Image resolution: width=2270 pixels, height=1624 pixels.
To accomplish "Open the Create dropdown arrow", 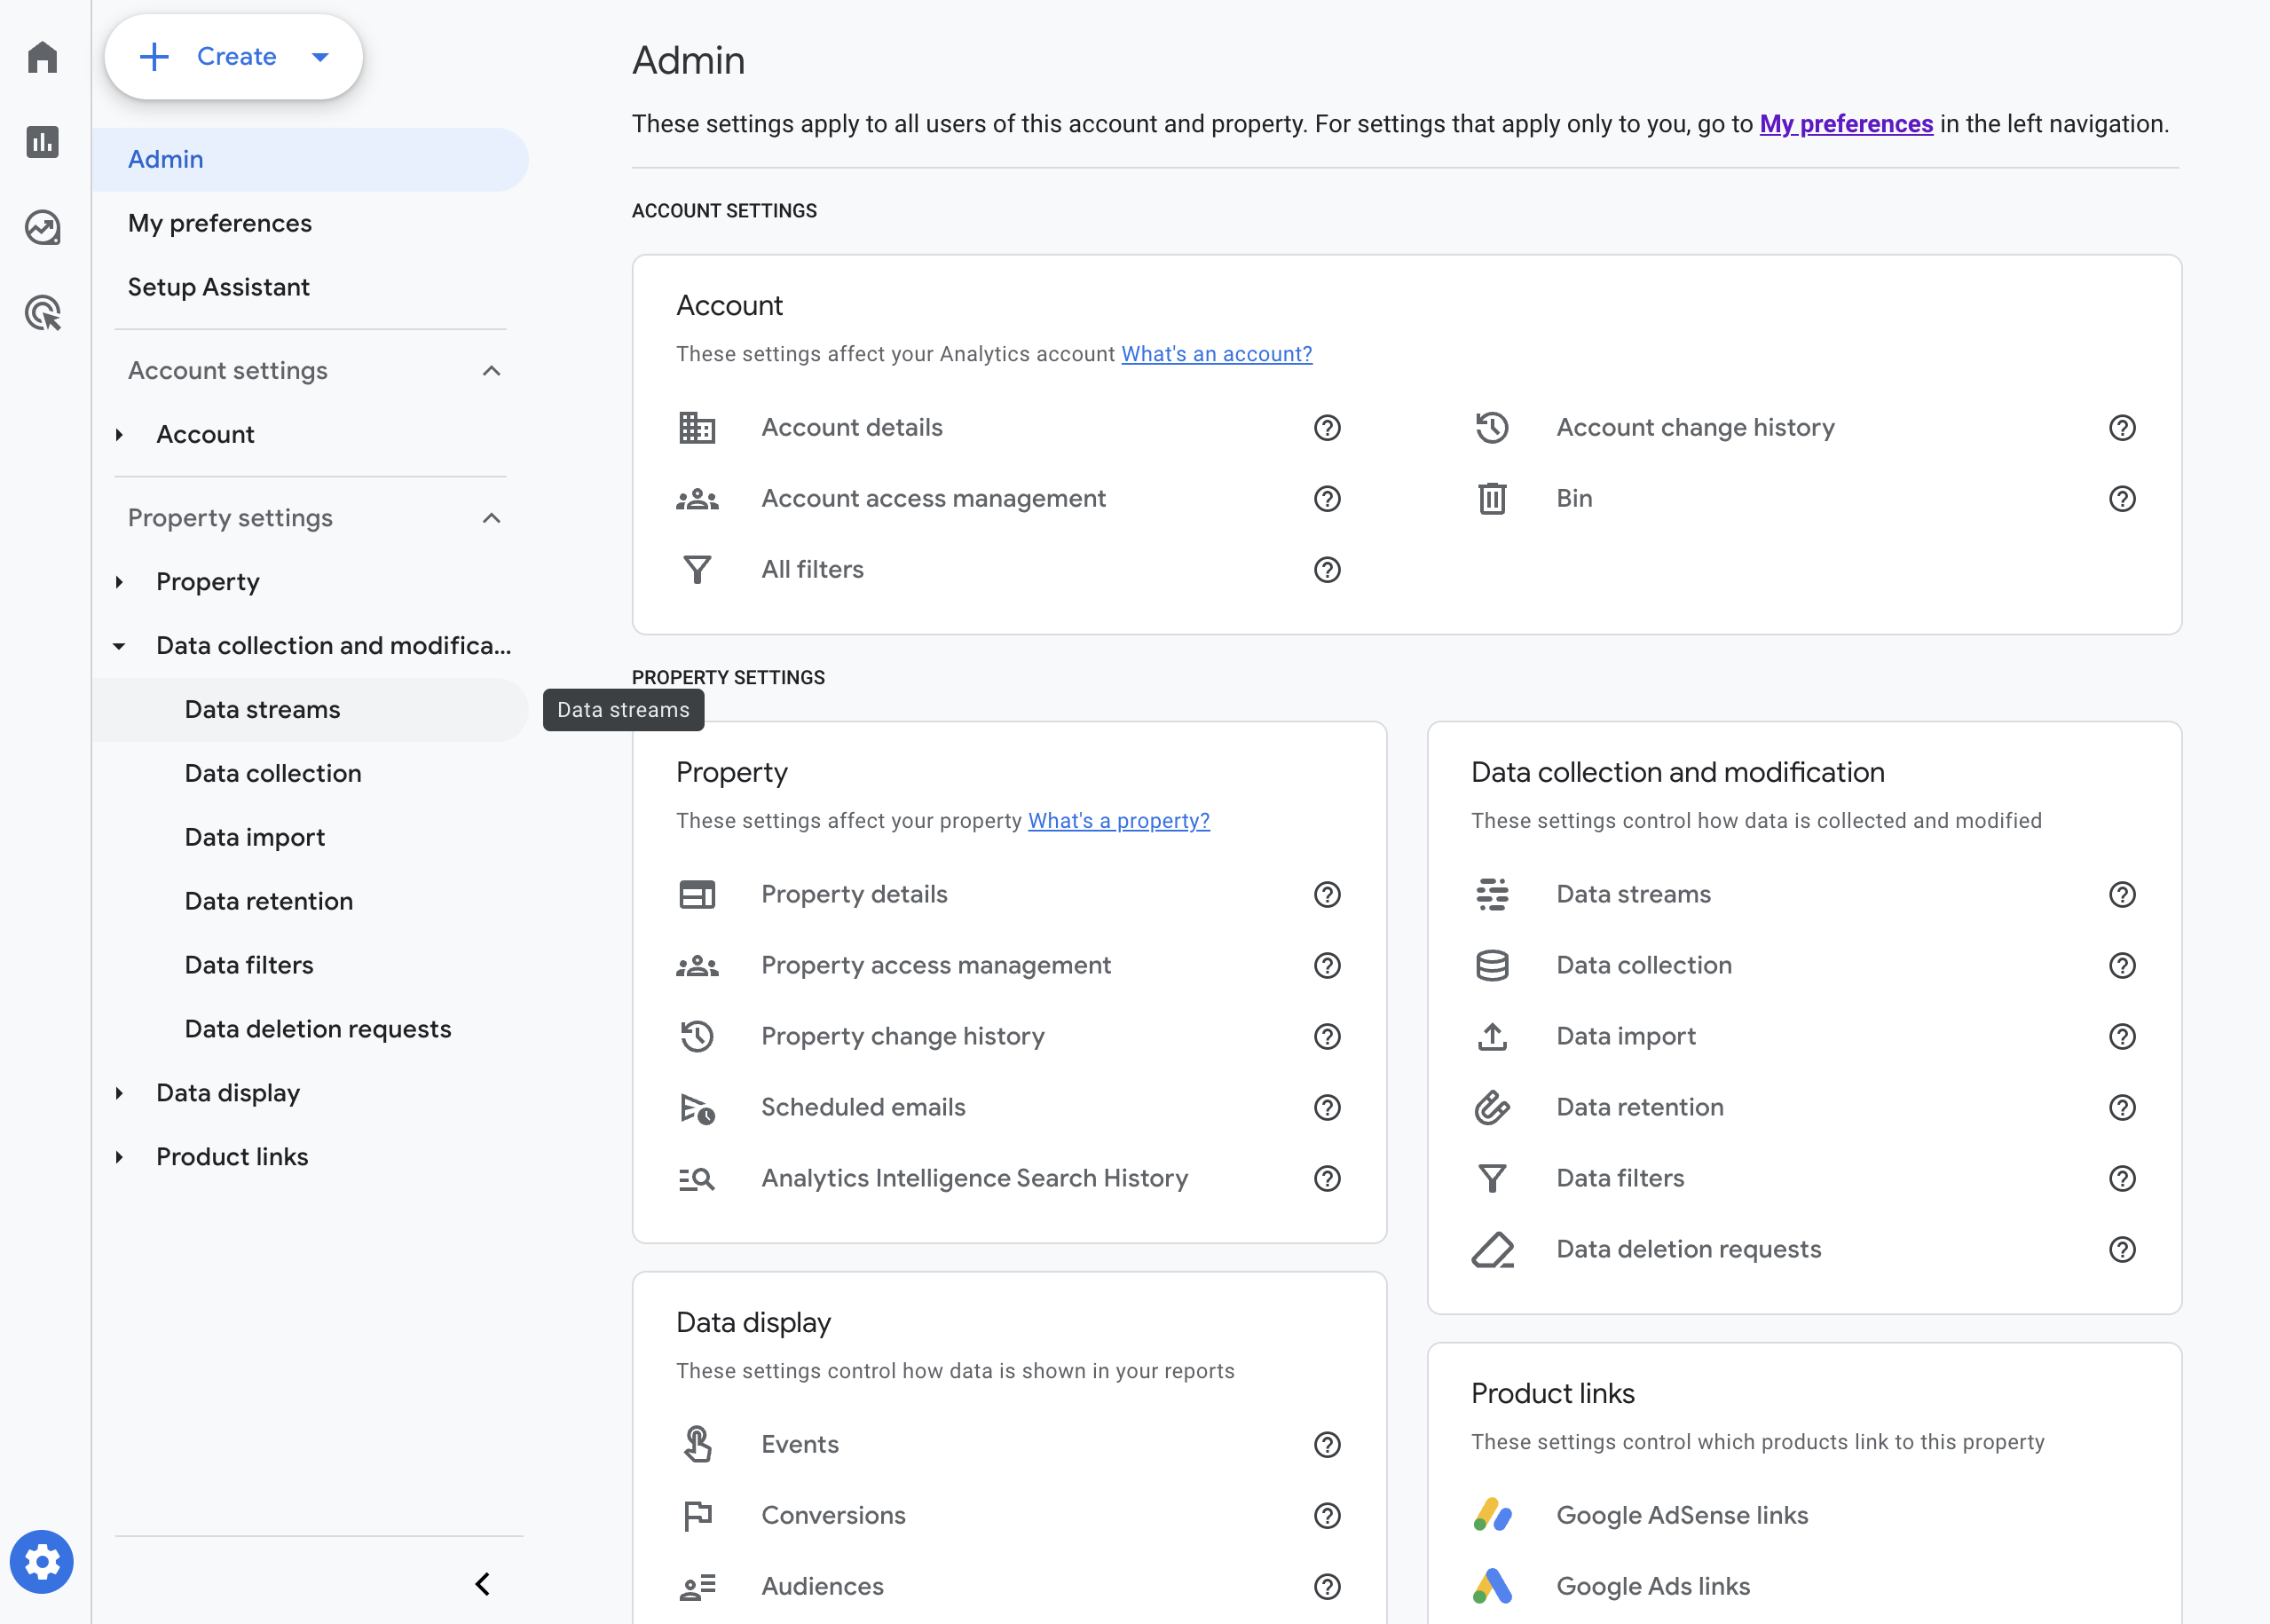I will 320,57.
